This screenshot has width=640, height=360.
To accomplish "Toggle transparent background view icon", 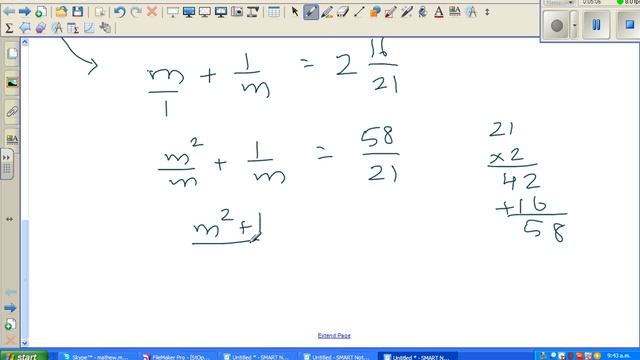I will 205,12.
